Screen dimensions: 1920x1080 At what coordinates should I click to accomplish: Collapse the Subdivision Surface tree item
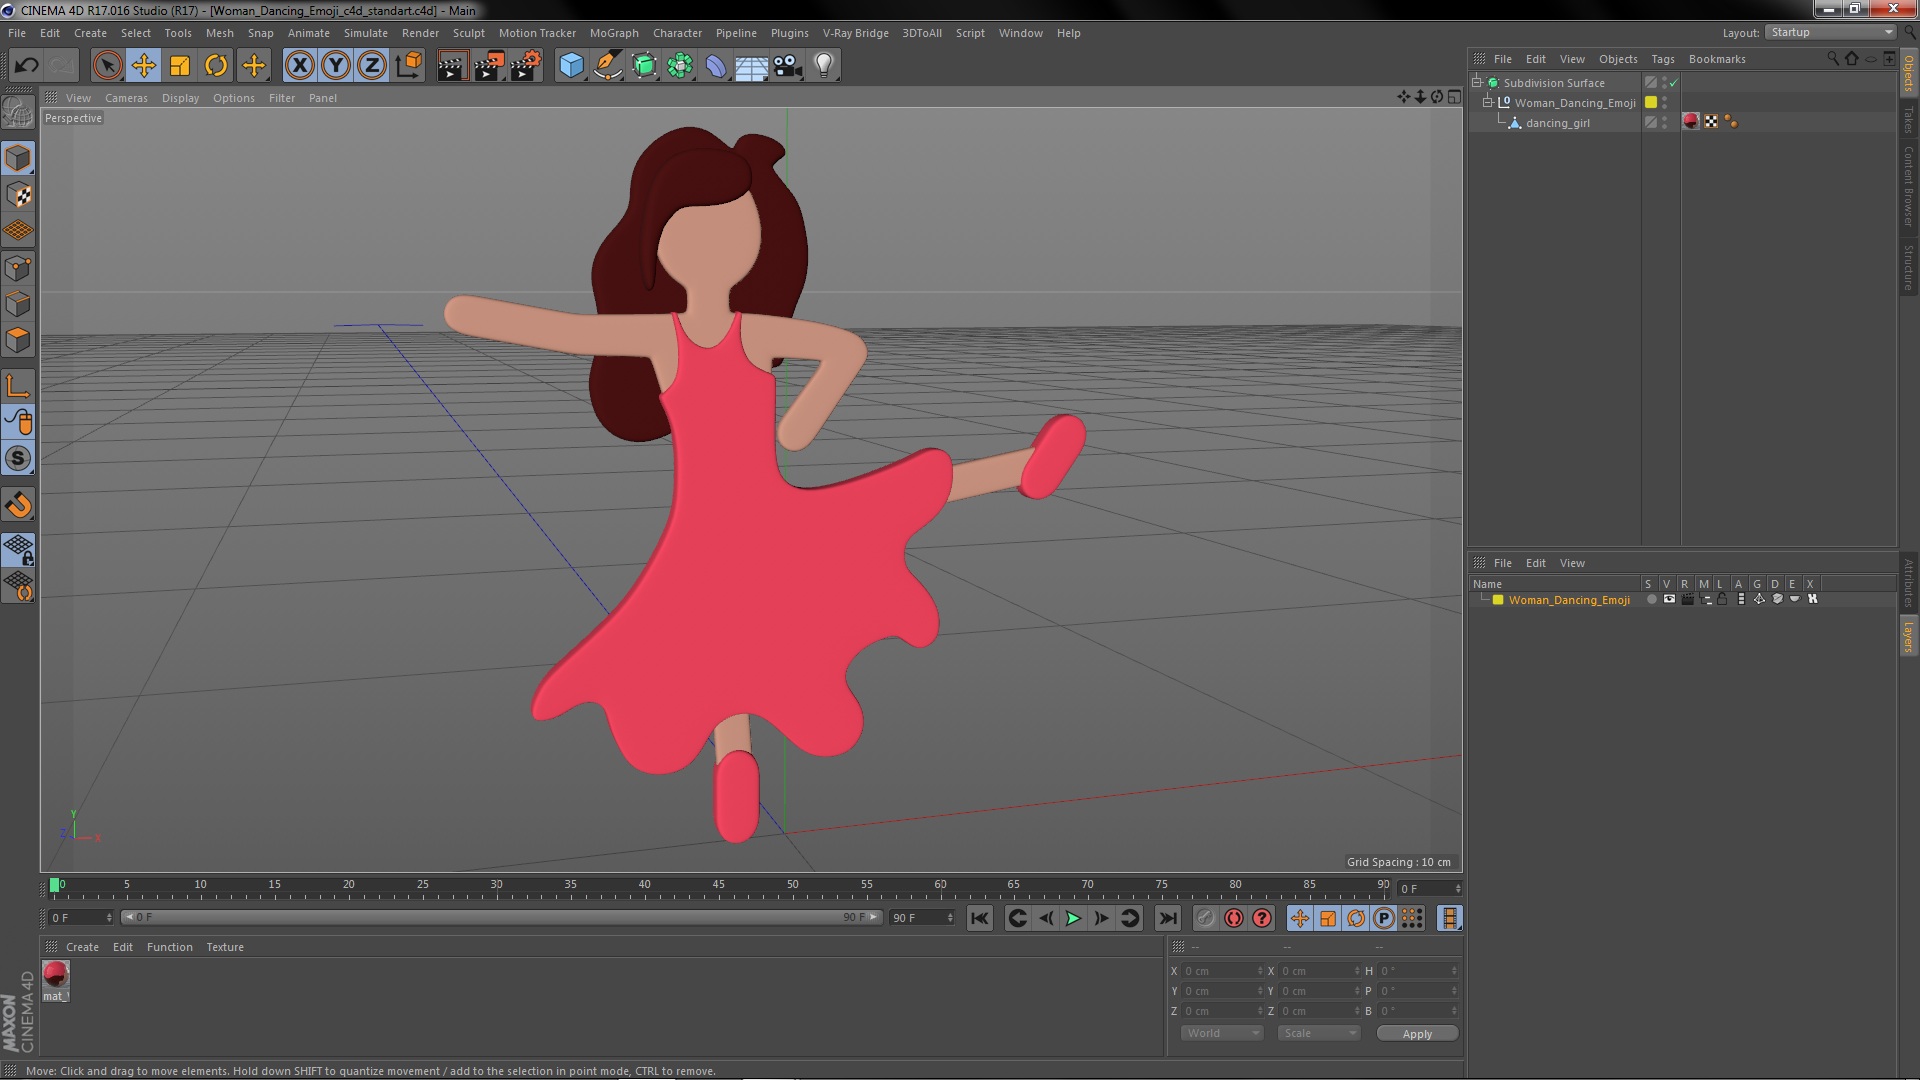pyautogui.click(x=1477, y=83)
